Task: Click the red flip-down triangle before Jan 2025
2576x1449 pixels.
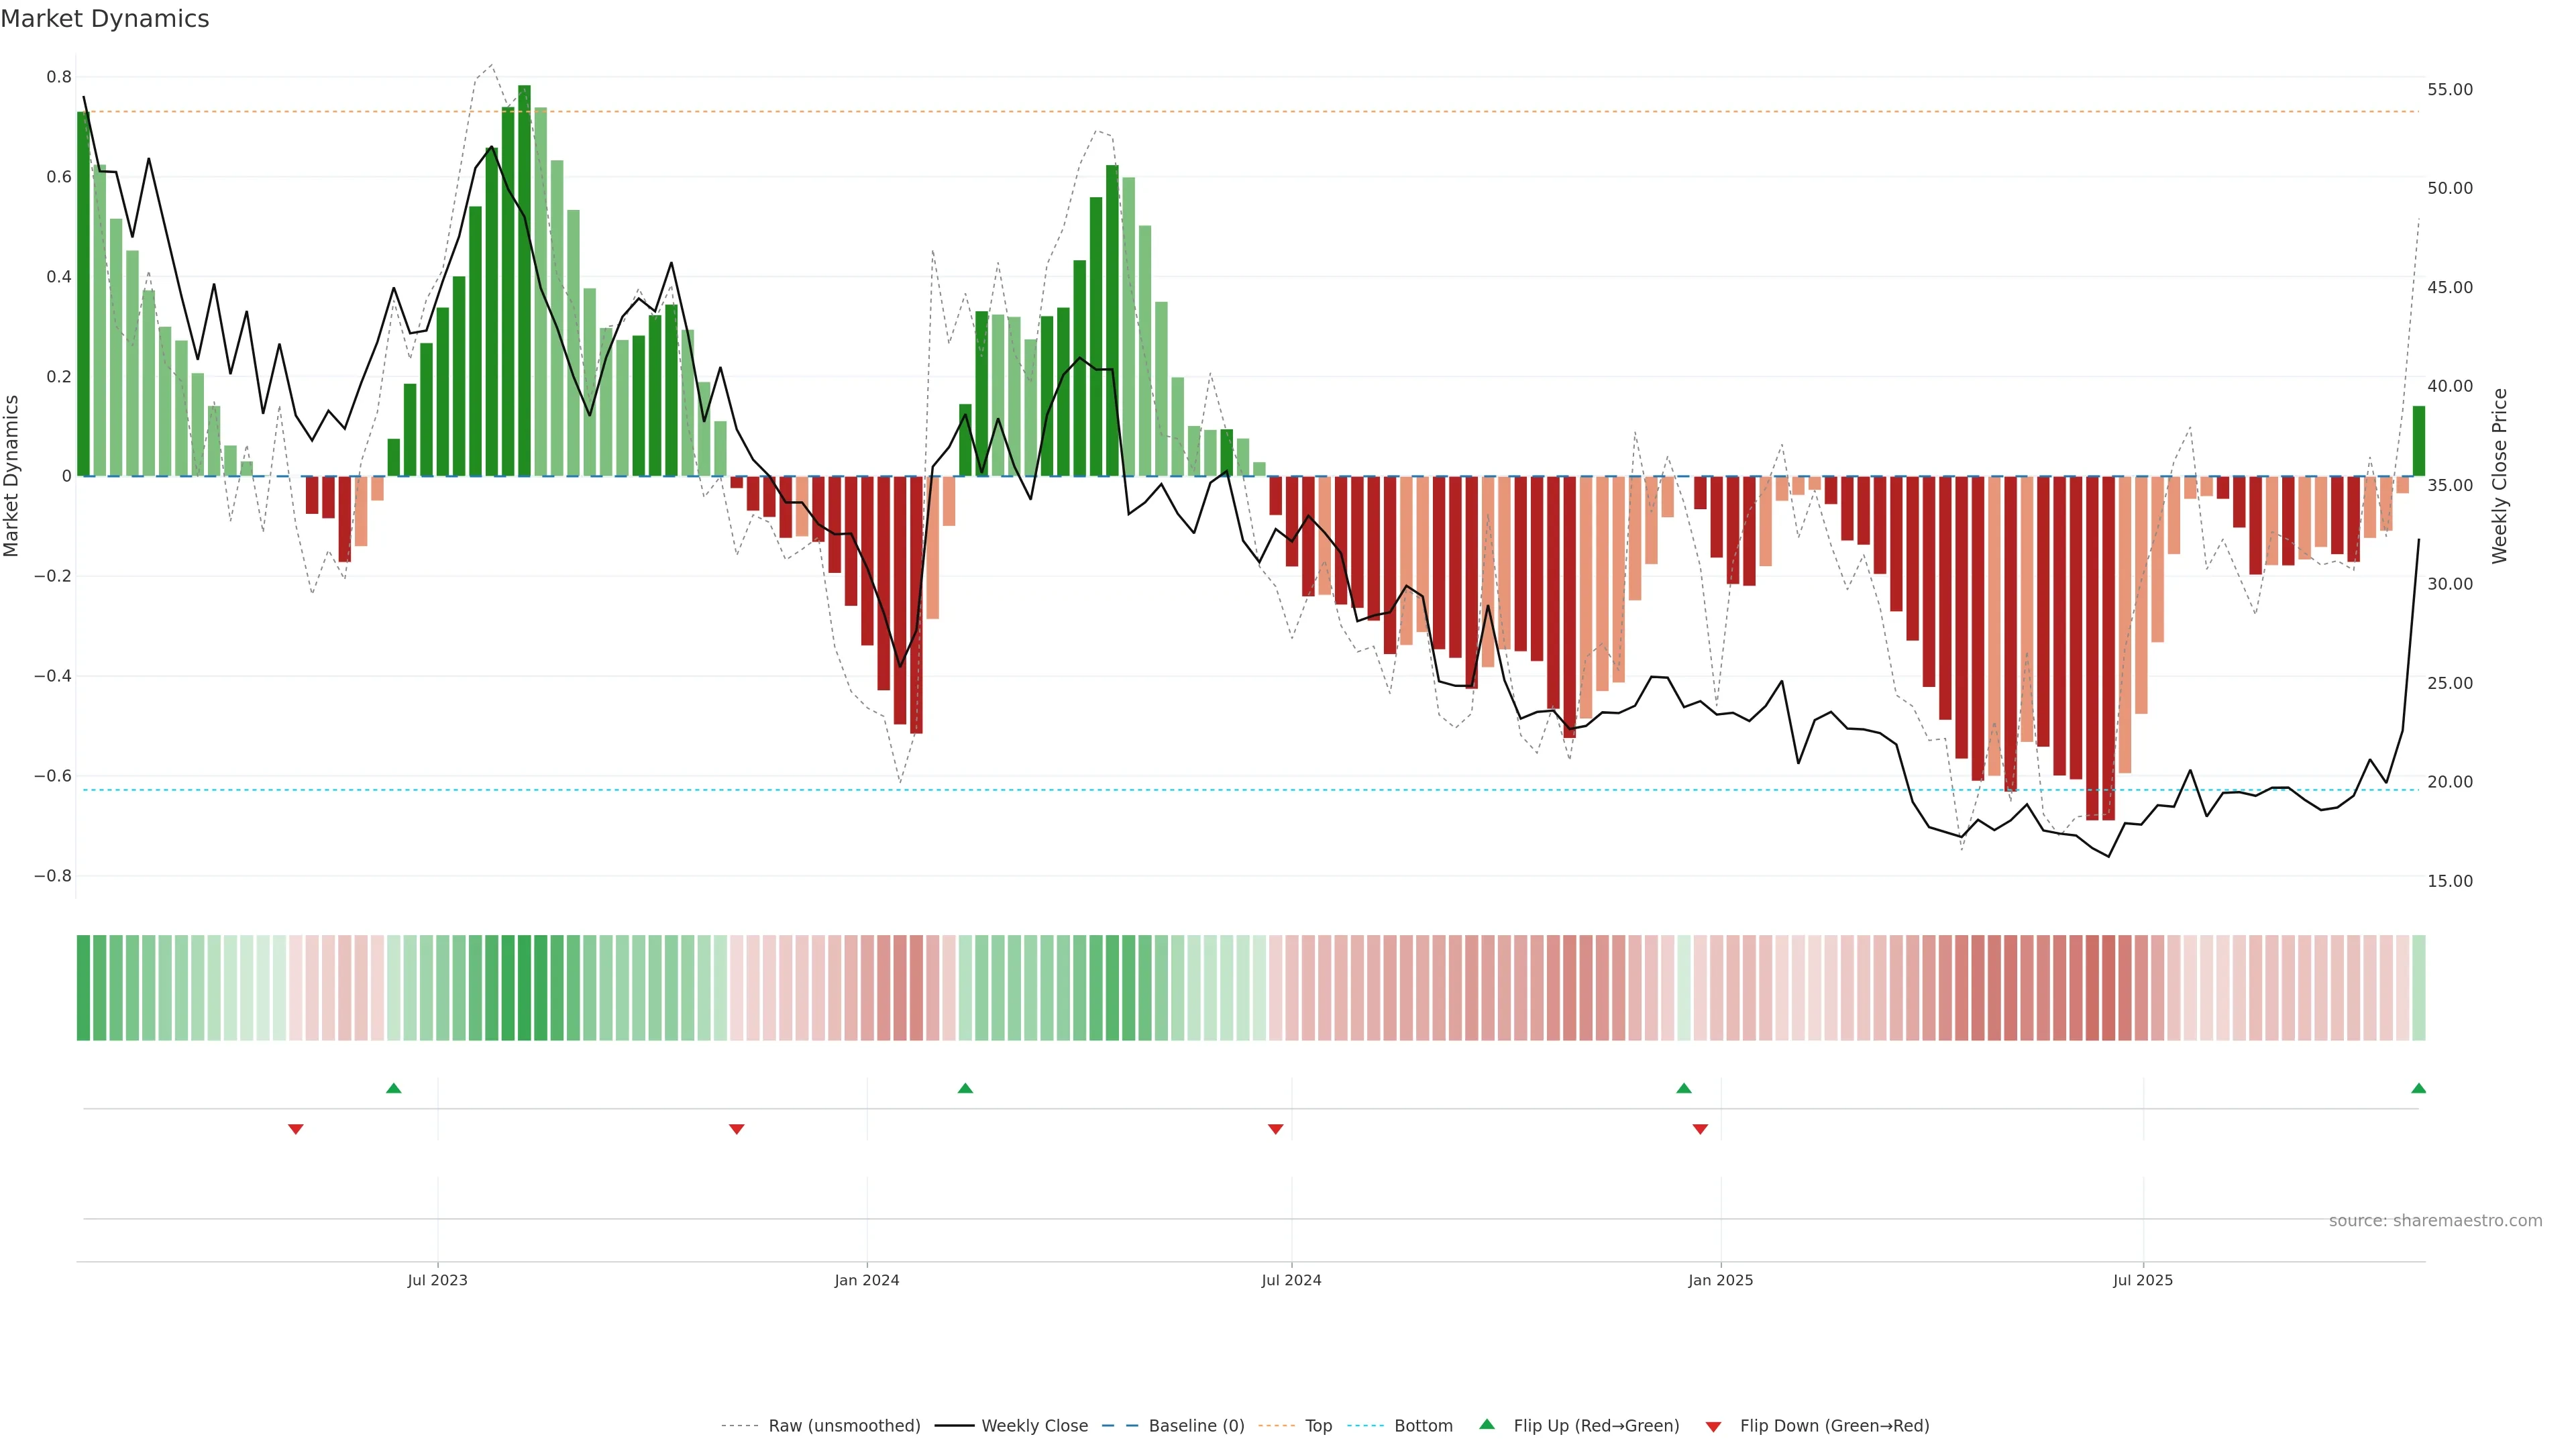Action: [x=1700, y=1129]
